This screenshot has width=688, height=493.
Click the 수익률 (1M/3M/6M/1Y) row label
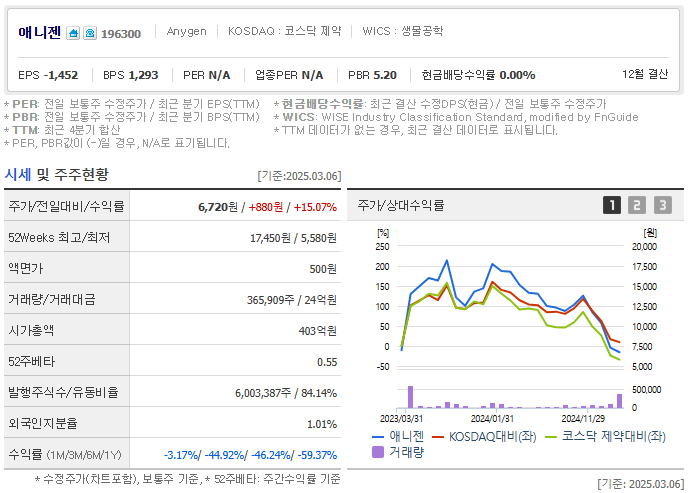(65, 454)
